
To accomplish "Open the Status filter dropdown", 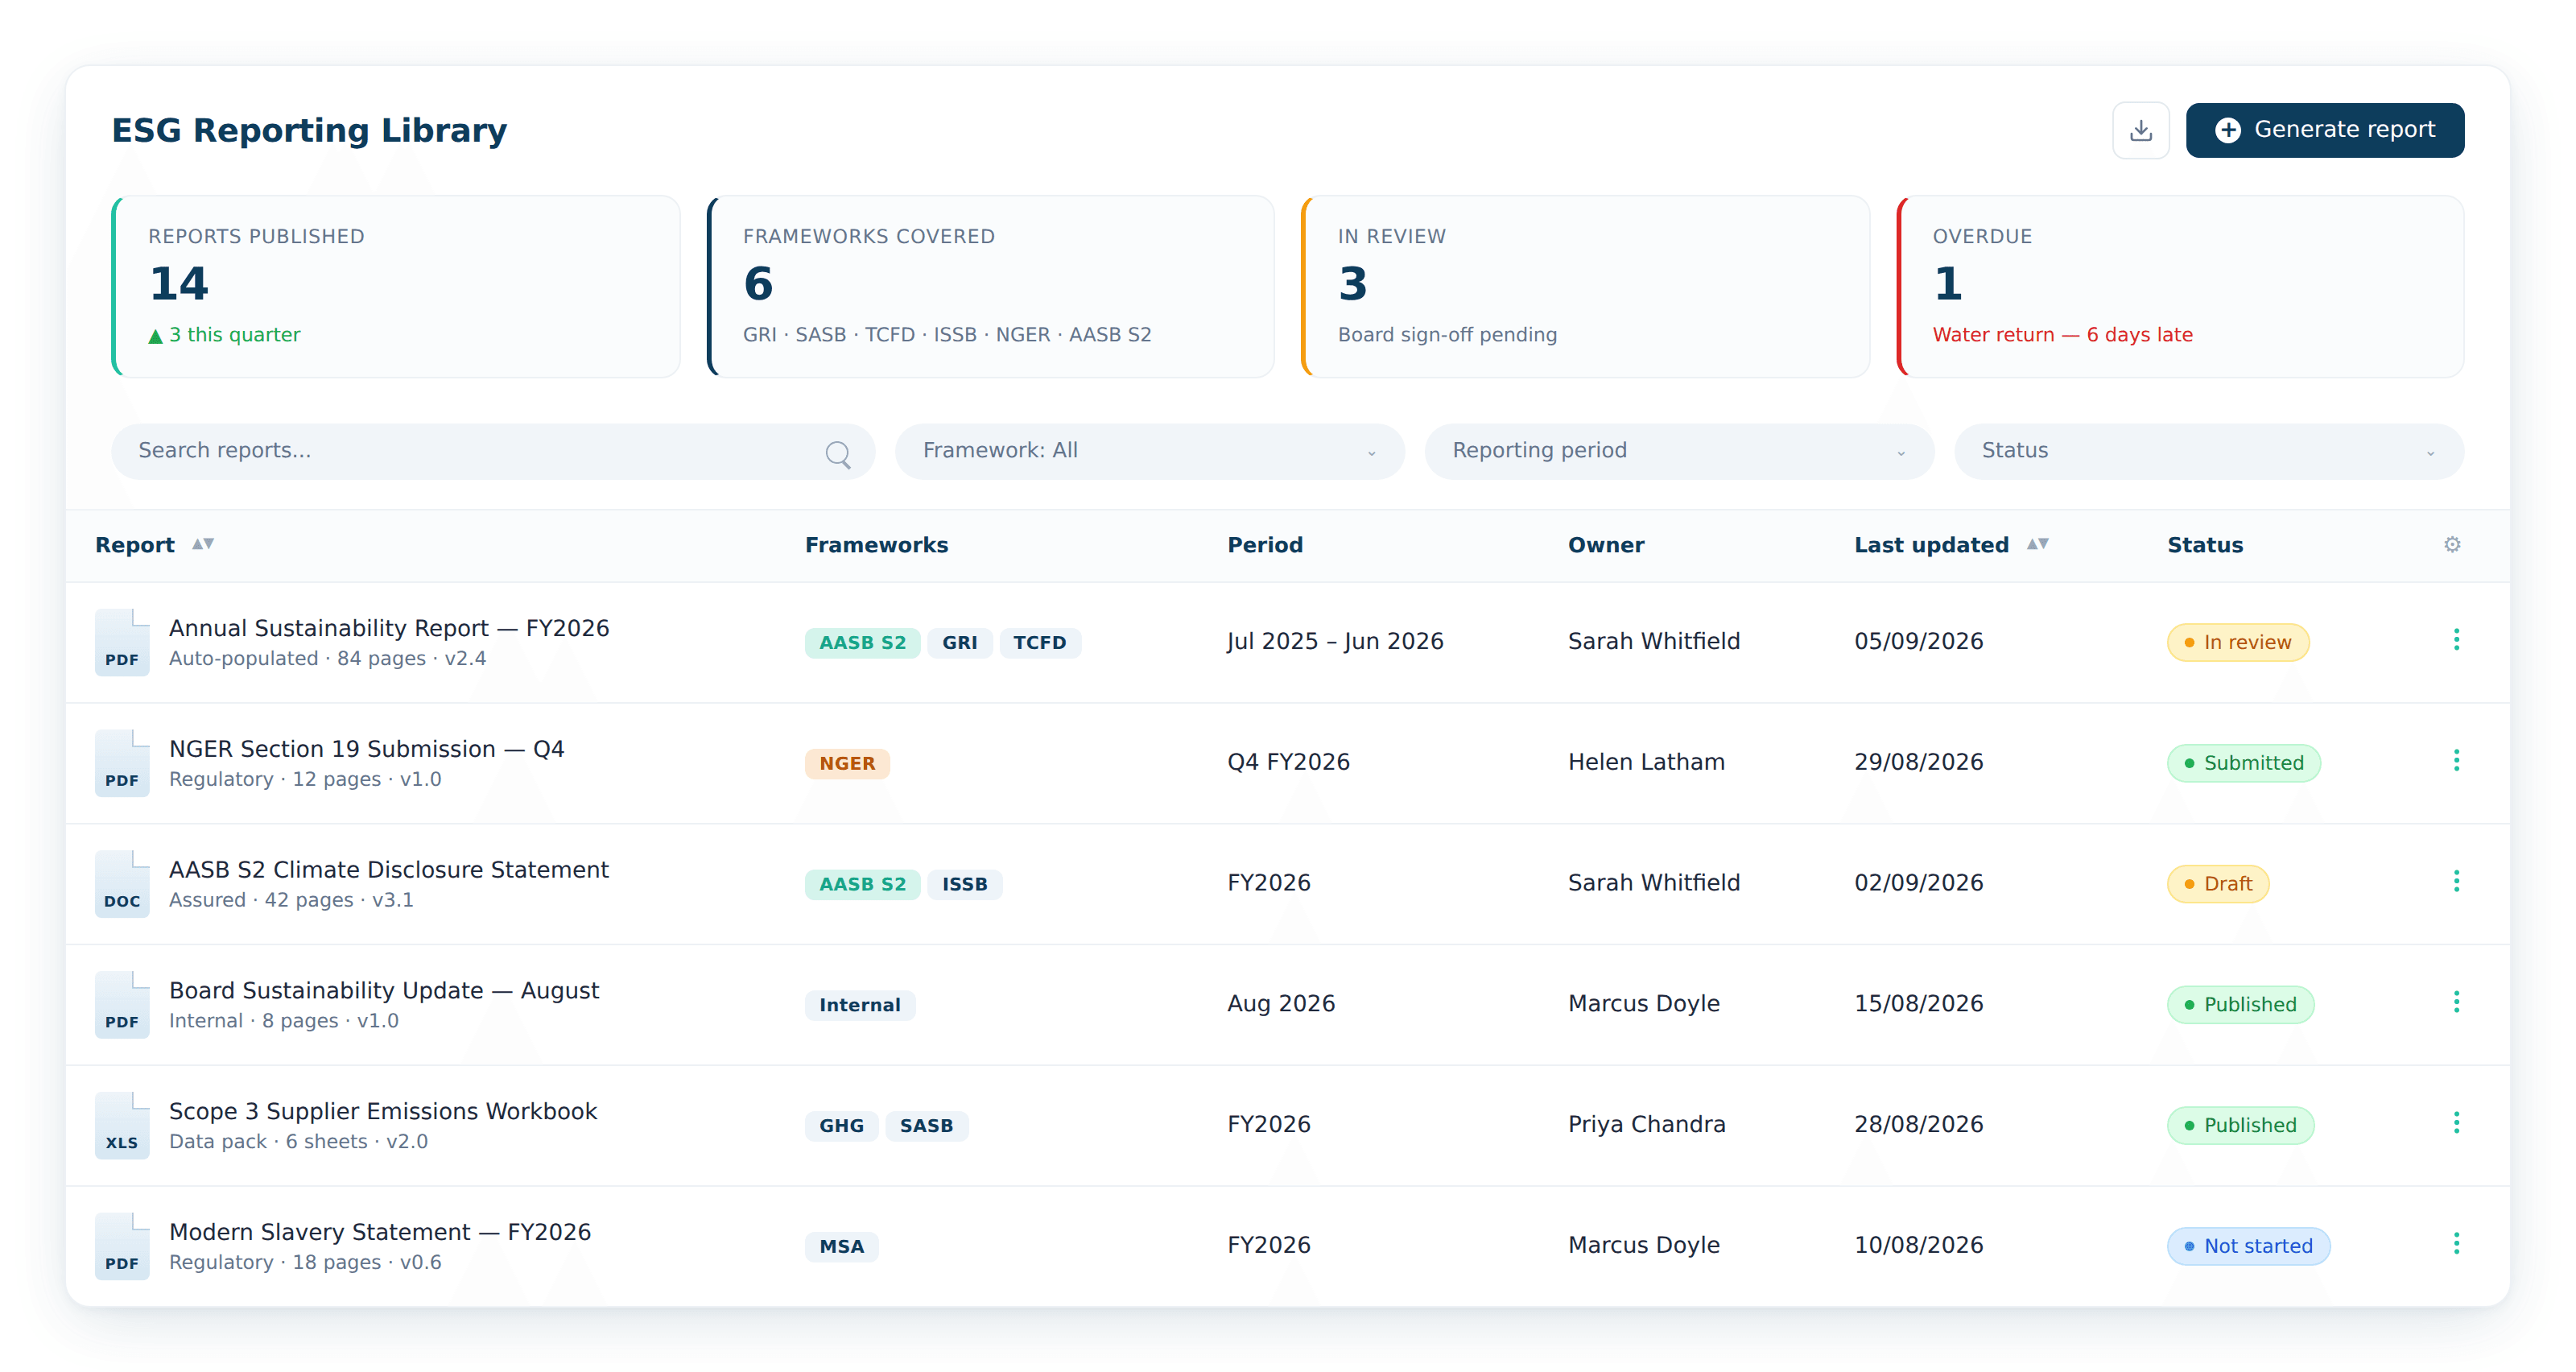I will click(x=2208, y=451).
